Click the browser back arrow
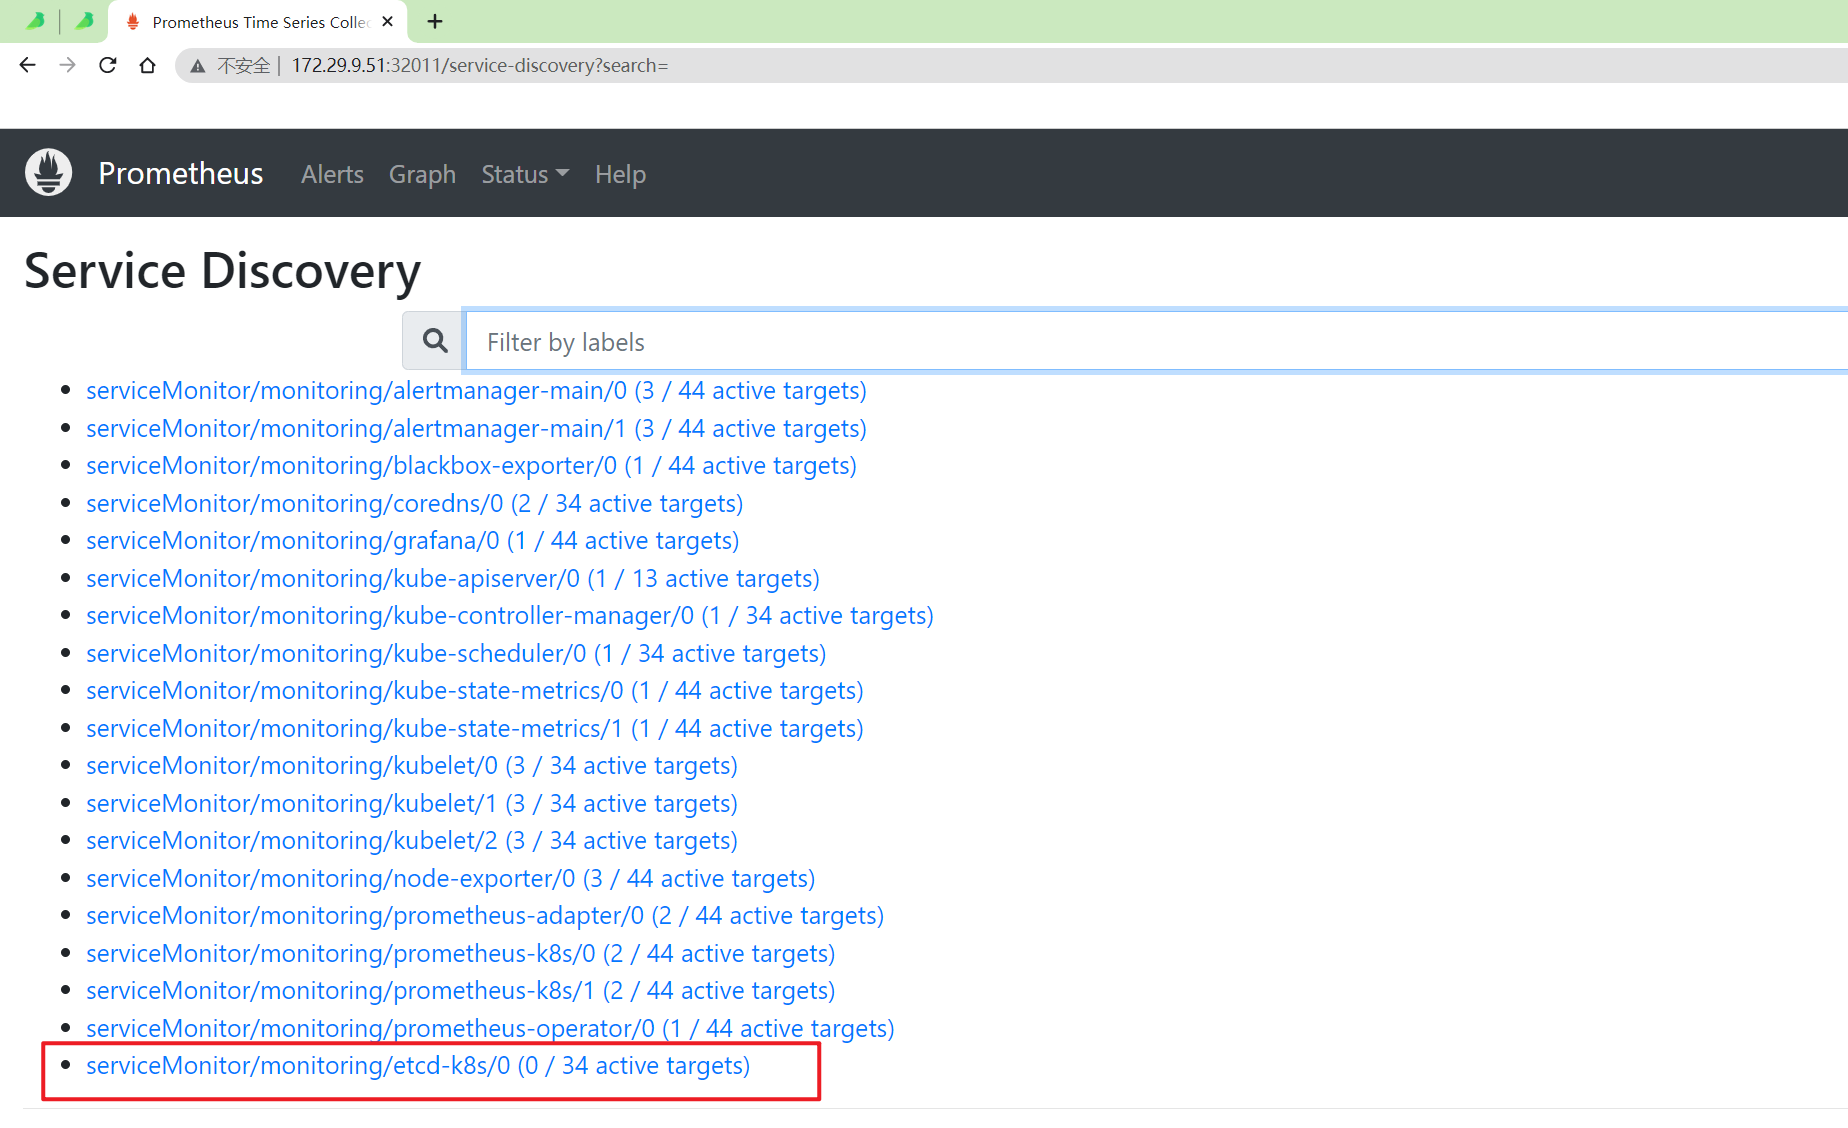The width and height of the screenshot is (1848, 1128). (x=28, y=65)
